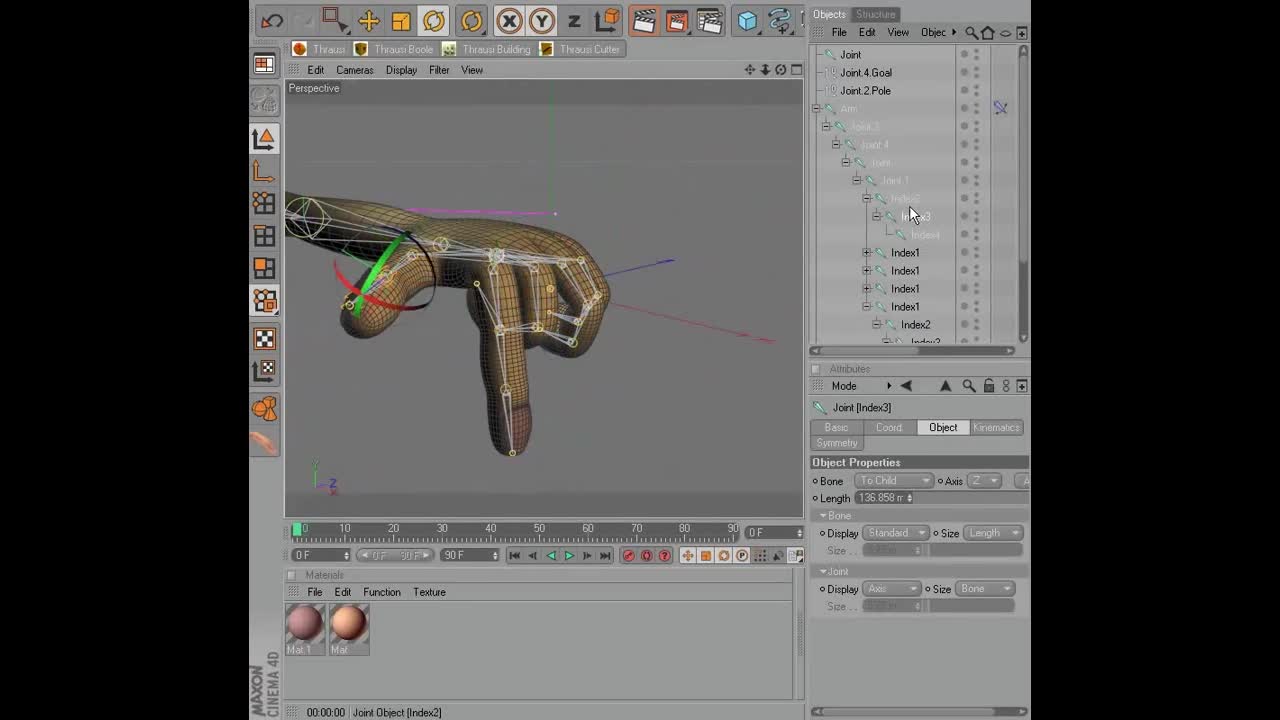Click the red Record Keyframe button
This screenshot has width=1280, height=720.
pos(628,556)
